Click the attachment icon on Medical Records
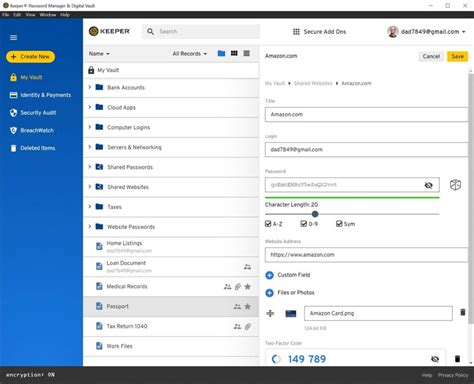Screen dimensions: 474x384 (x=238, y=286)
